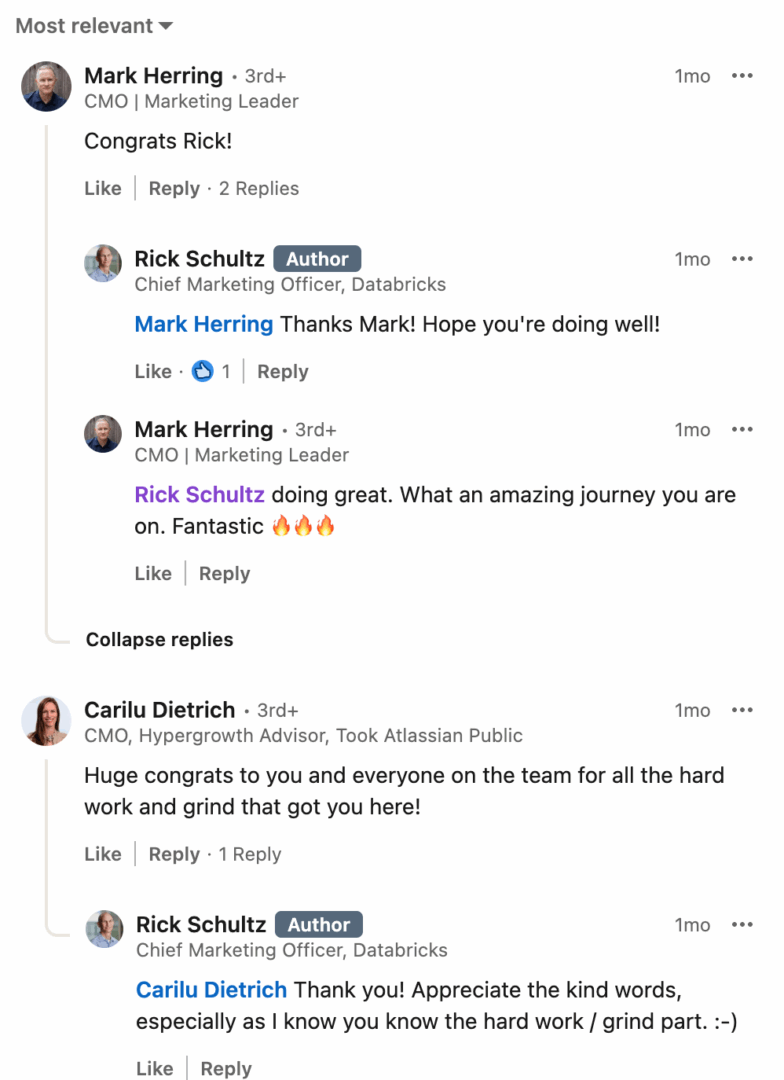
Task: Open Carilu Dietrich's profile via her name
Action: pyautogui.click(x=160, y=710)
